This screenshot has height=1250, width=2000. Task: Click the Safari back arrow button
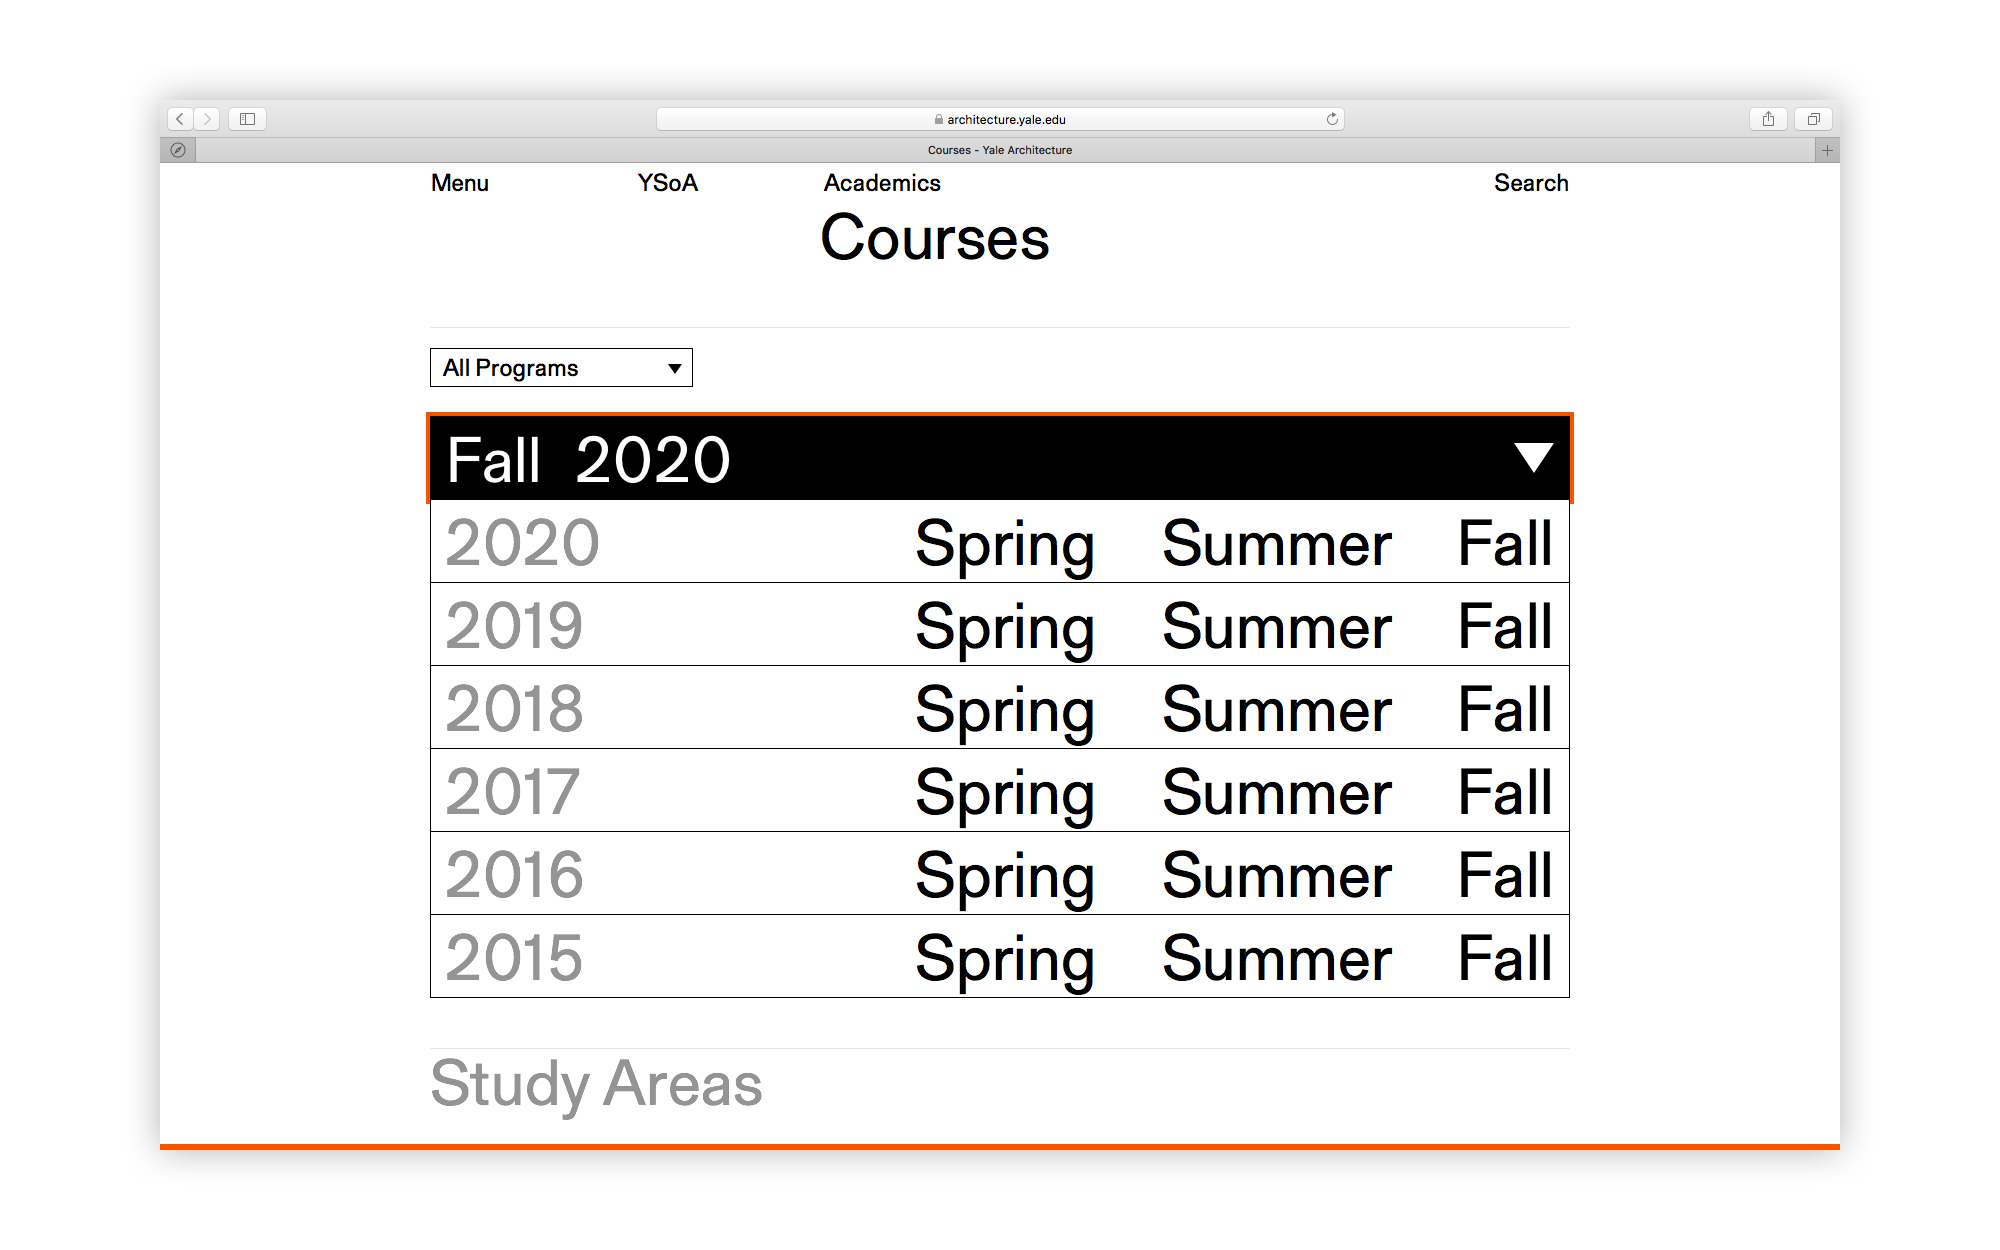[180, 119]
